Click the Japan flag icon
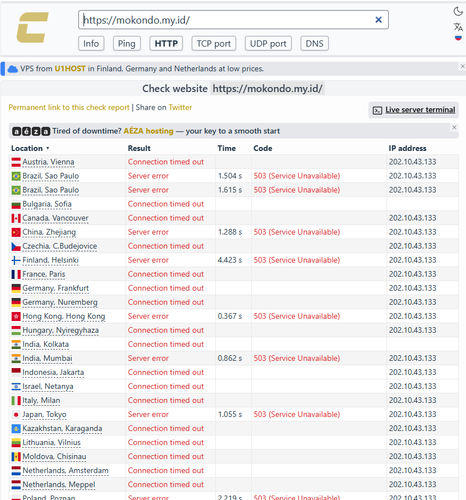 [16, 415]
